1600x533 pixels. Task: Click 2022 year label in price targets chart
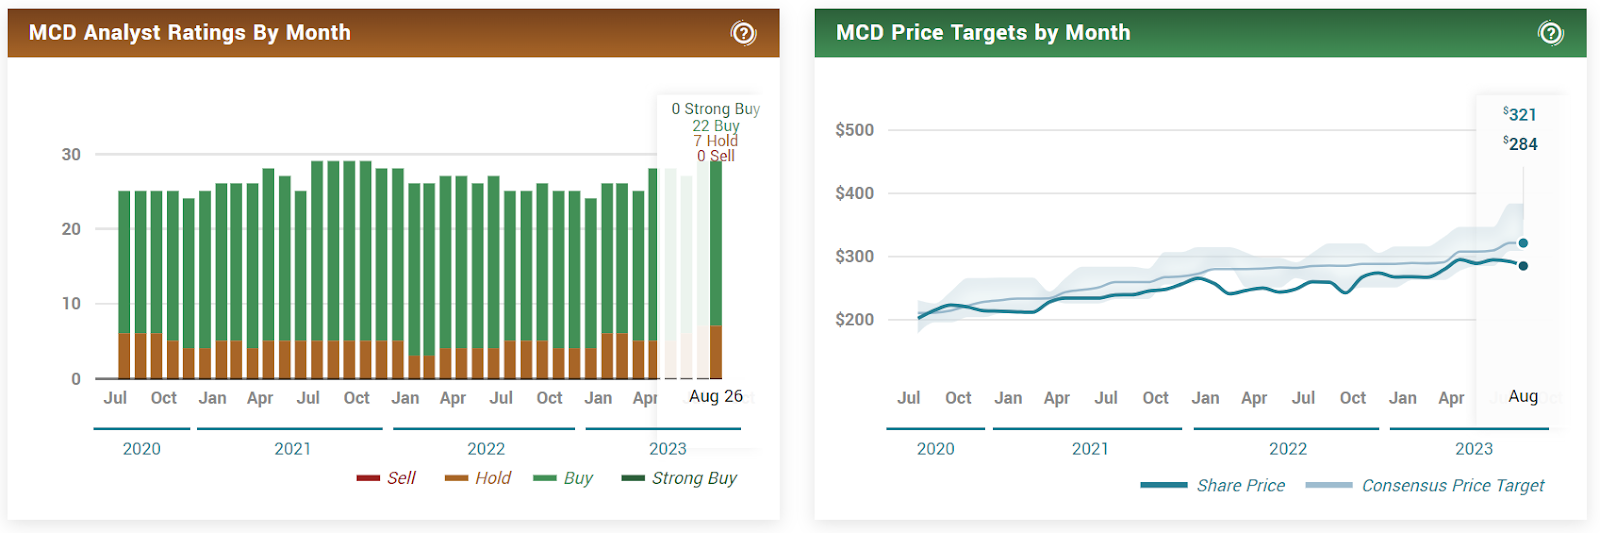coord(1288,449)
